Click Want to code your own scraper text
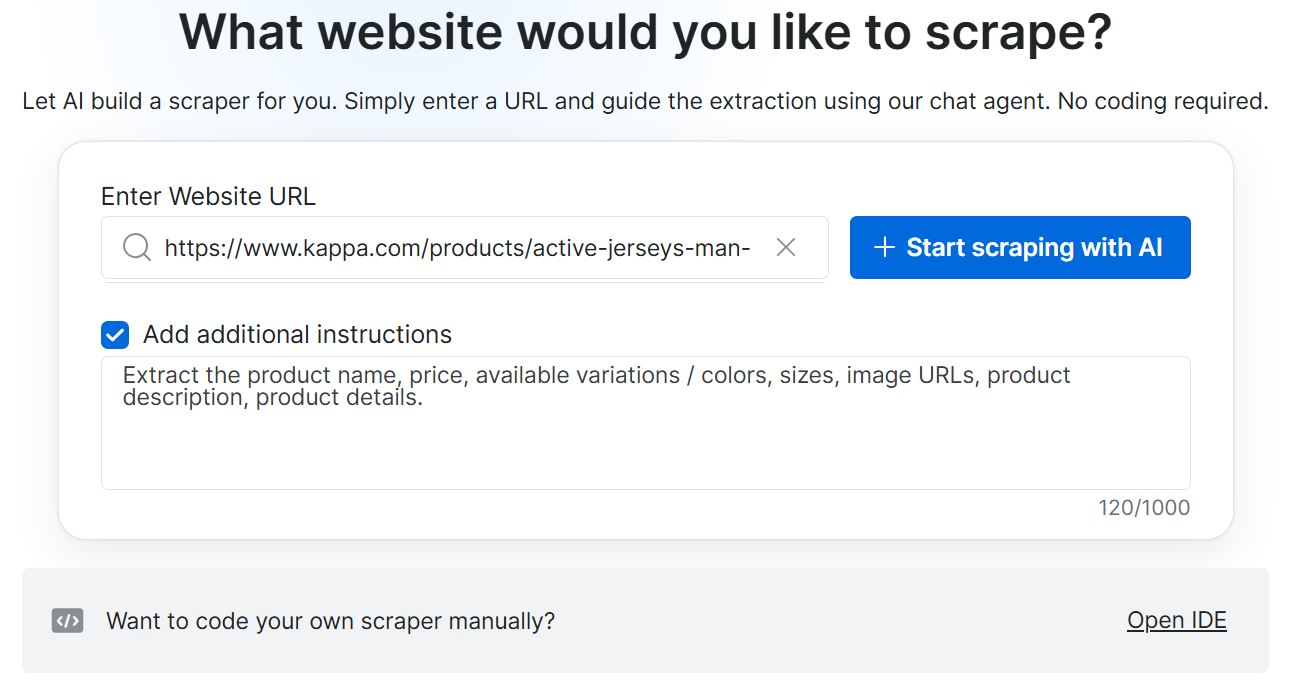1291x683 pixels. click(331, 621)
